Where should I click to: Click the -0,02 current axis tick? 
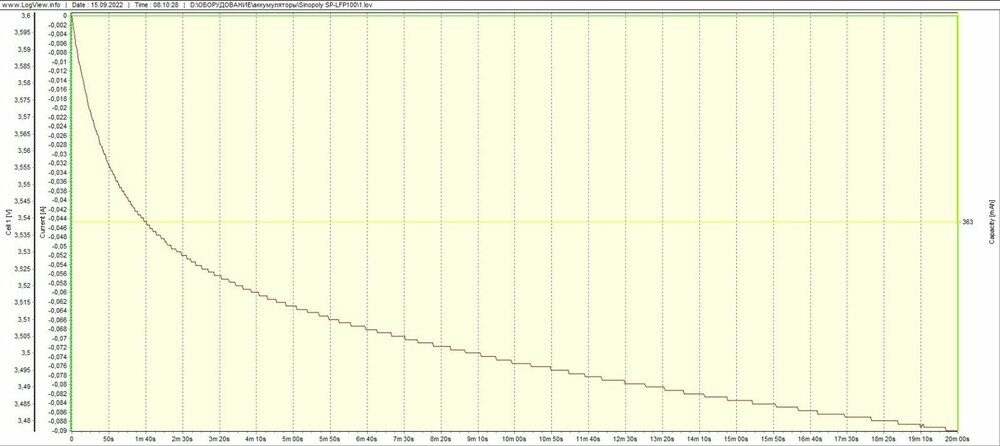pos(59,108)
